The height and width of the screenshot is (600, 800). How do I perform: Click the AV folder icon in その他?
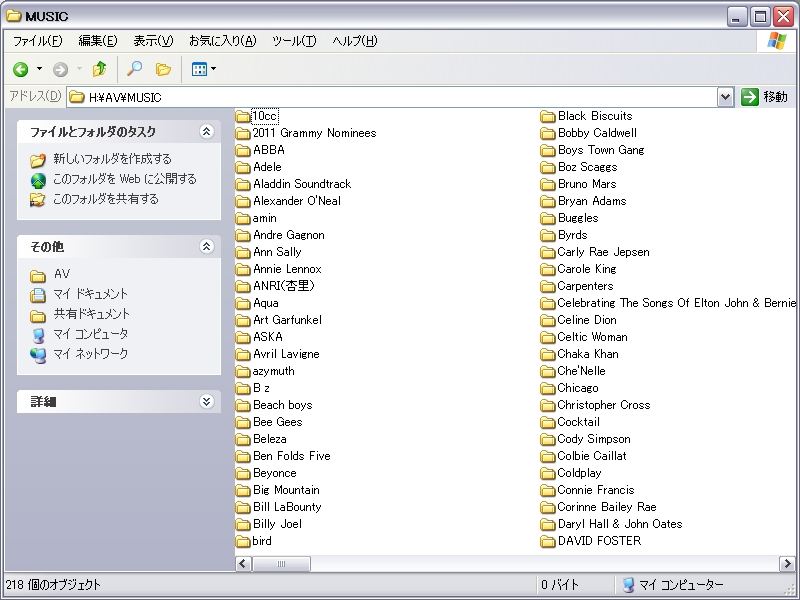click(38, 276)
